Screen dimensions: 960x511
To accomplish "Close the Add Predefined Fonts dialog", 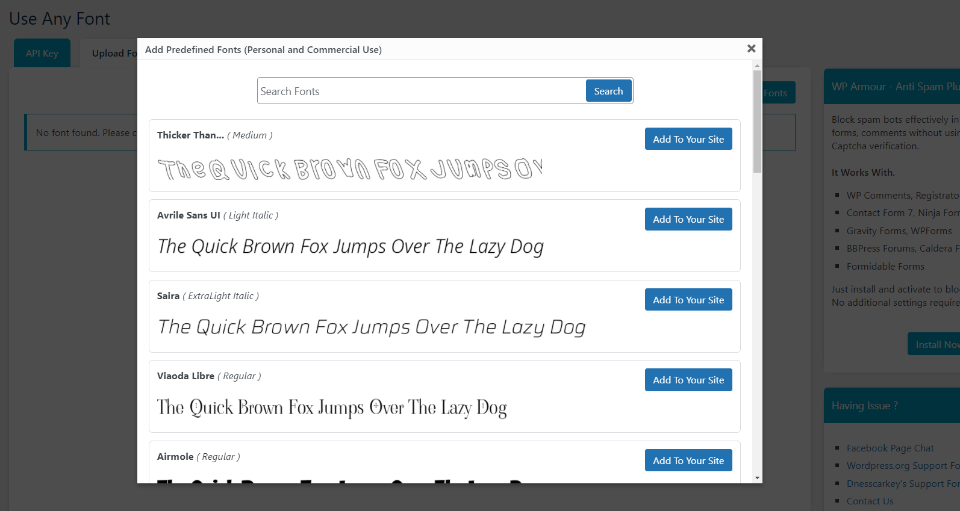I will tap(751, 48).
